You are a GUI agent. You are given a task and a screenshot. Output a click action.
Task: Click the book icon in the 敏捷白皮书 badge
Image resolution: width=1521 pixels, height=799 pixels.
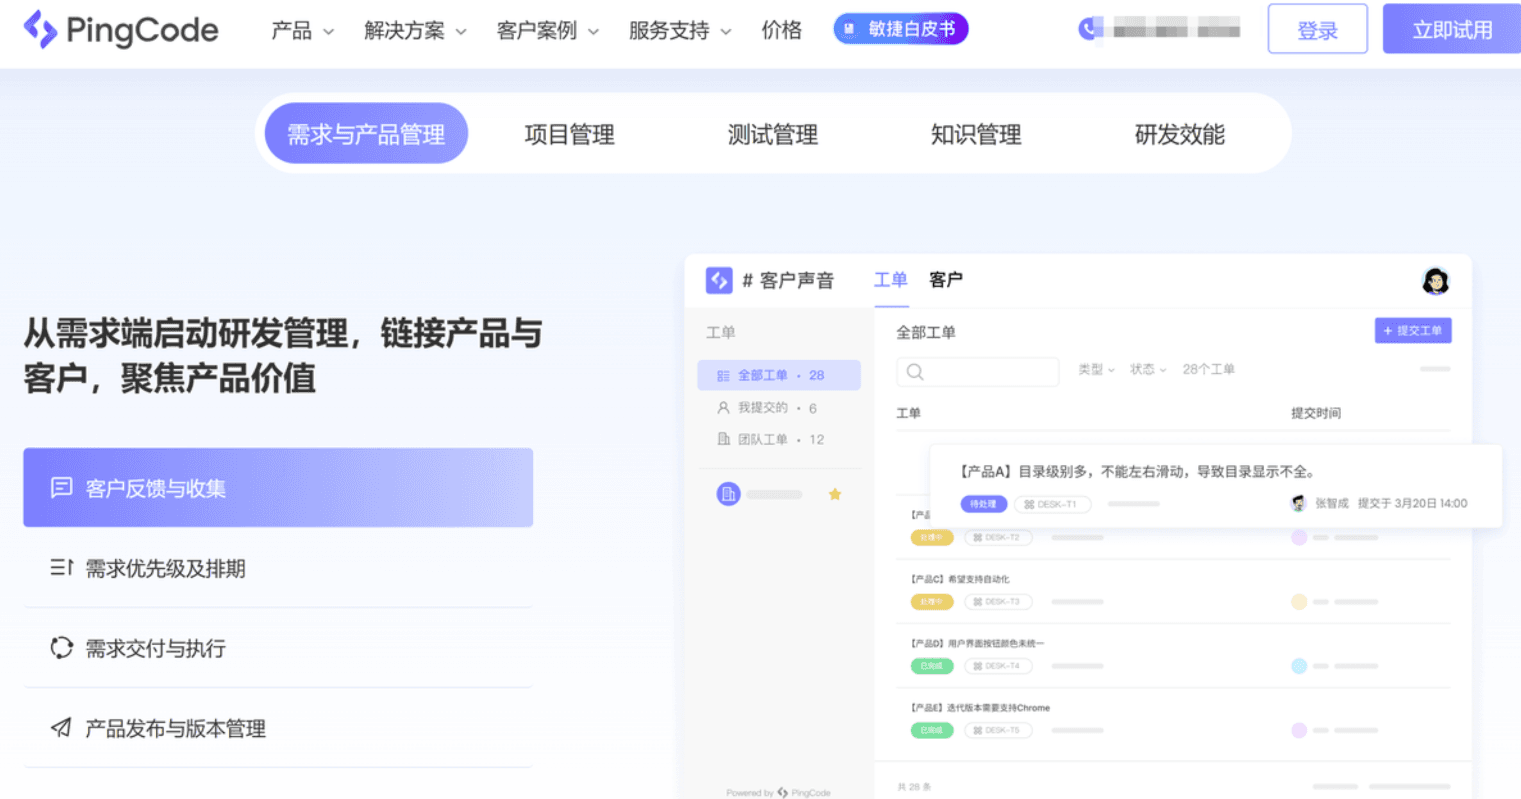[849, 30]
